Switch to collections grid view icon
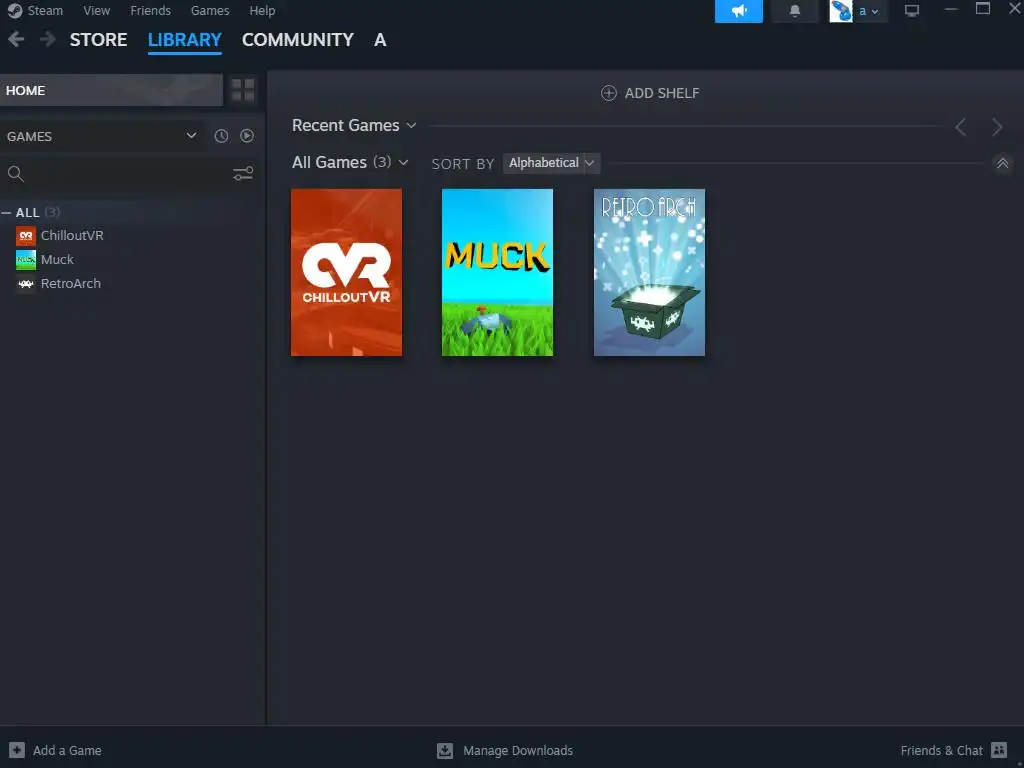This screenshot has width=1024, height=768. coord(243,90)
